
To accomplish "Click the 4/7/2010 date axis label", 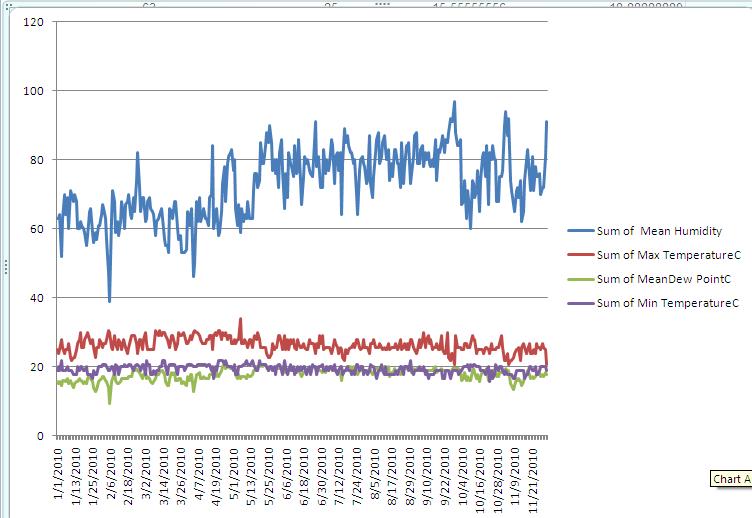I will tap(198, 474).
